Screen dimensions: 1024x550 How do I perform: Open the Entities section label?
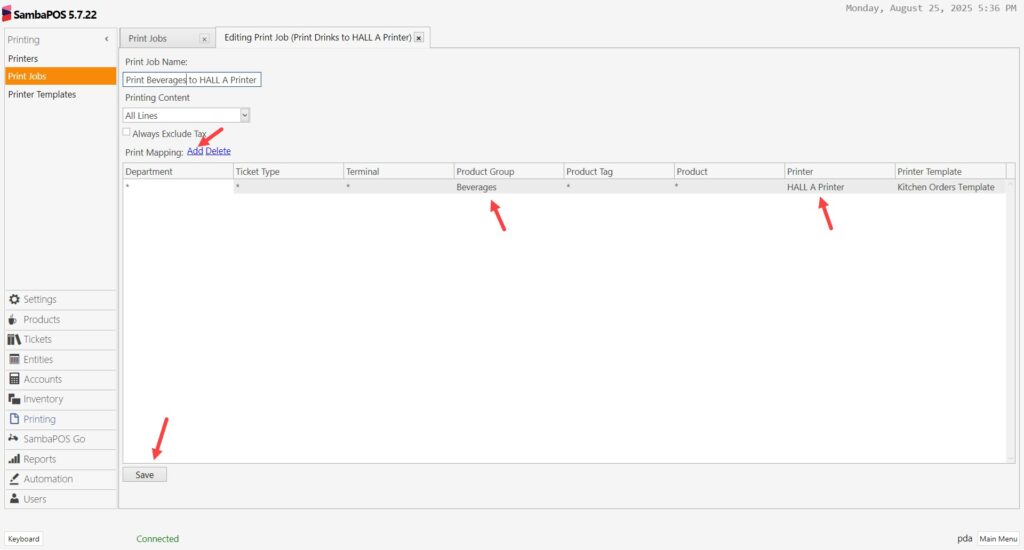pyautogui.click(x=39, y=359)
